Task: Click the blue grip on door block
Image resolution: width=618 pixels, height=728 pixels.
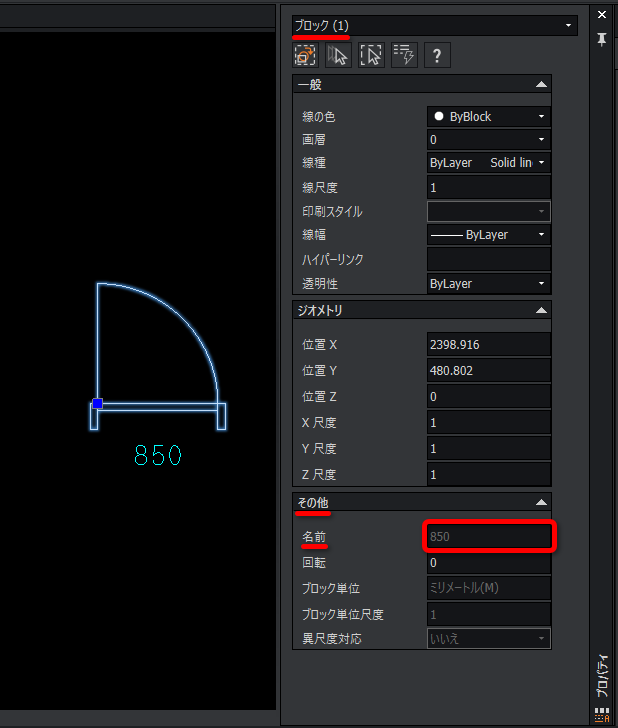Action: (x=97, y=403)
